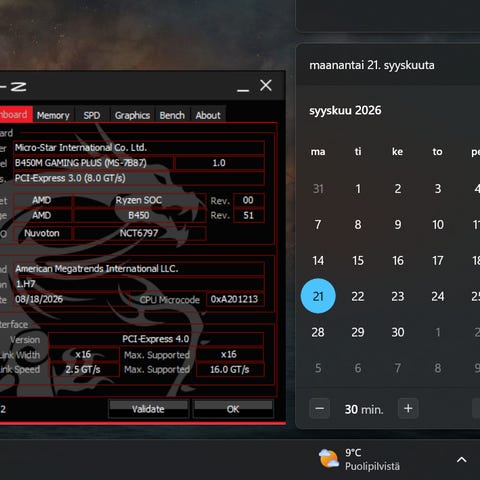Viewport: 480px width, 480px height.
Task: Select the highlighted date 21 in calendar
Action: point(318,296)
